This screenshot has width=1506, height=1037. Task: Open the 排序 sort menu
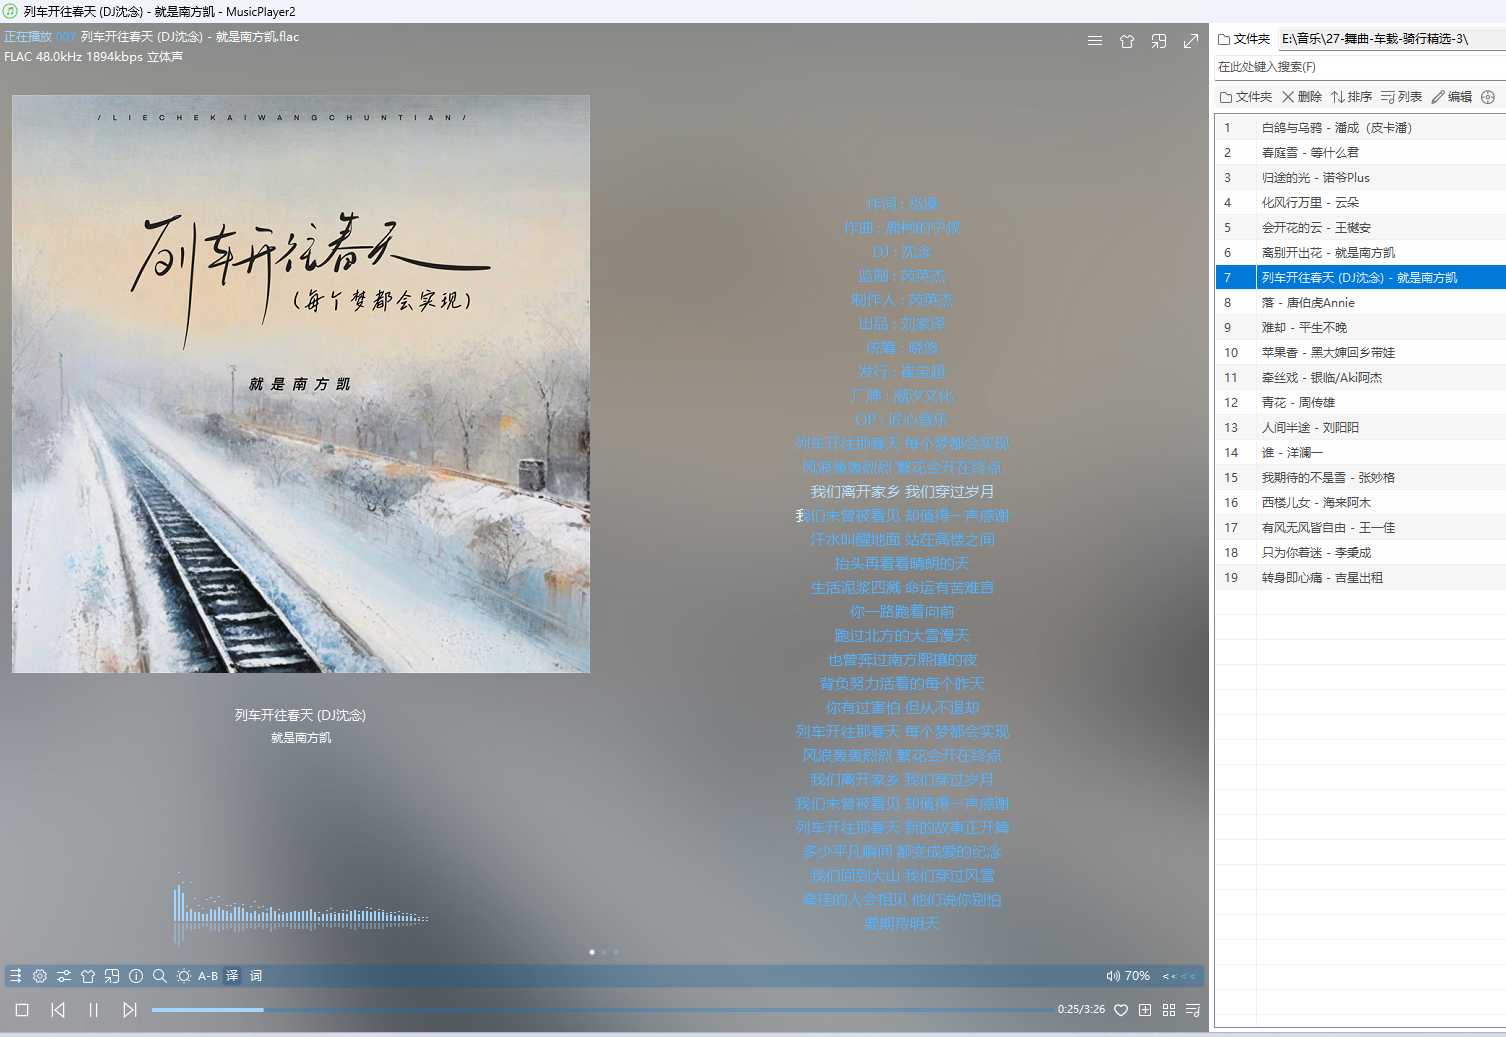pyautogui.click(x=1351, y=97)
